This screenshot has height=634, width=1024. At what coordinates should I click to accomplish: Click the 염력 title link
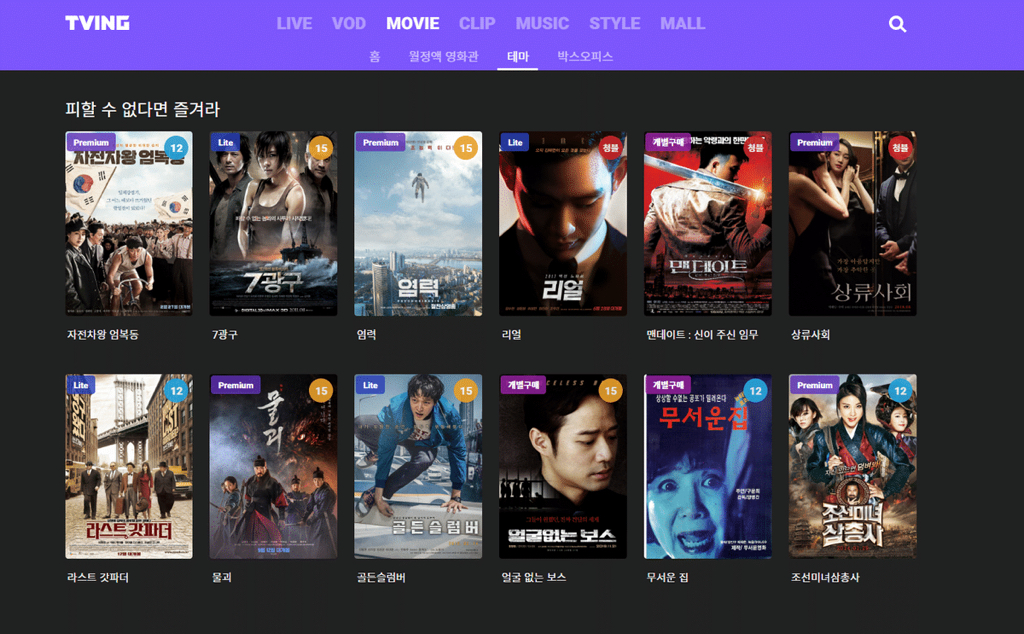366,334
